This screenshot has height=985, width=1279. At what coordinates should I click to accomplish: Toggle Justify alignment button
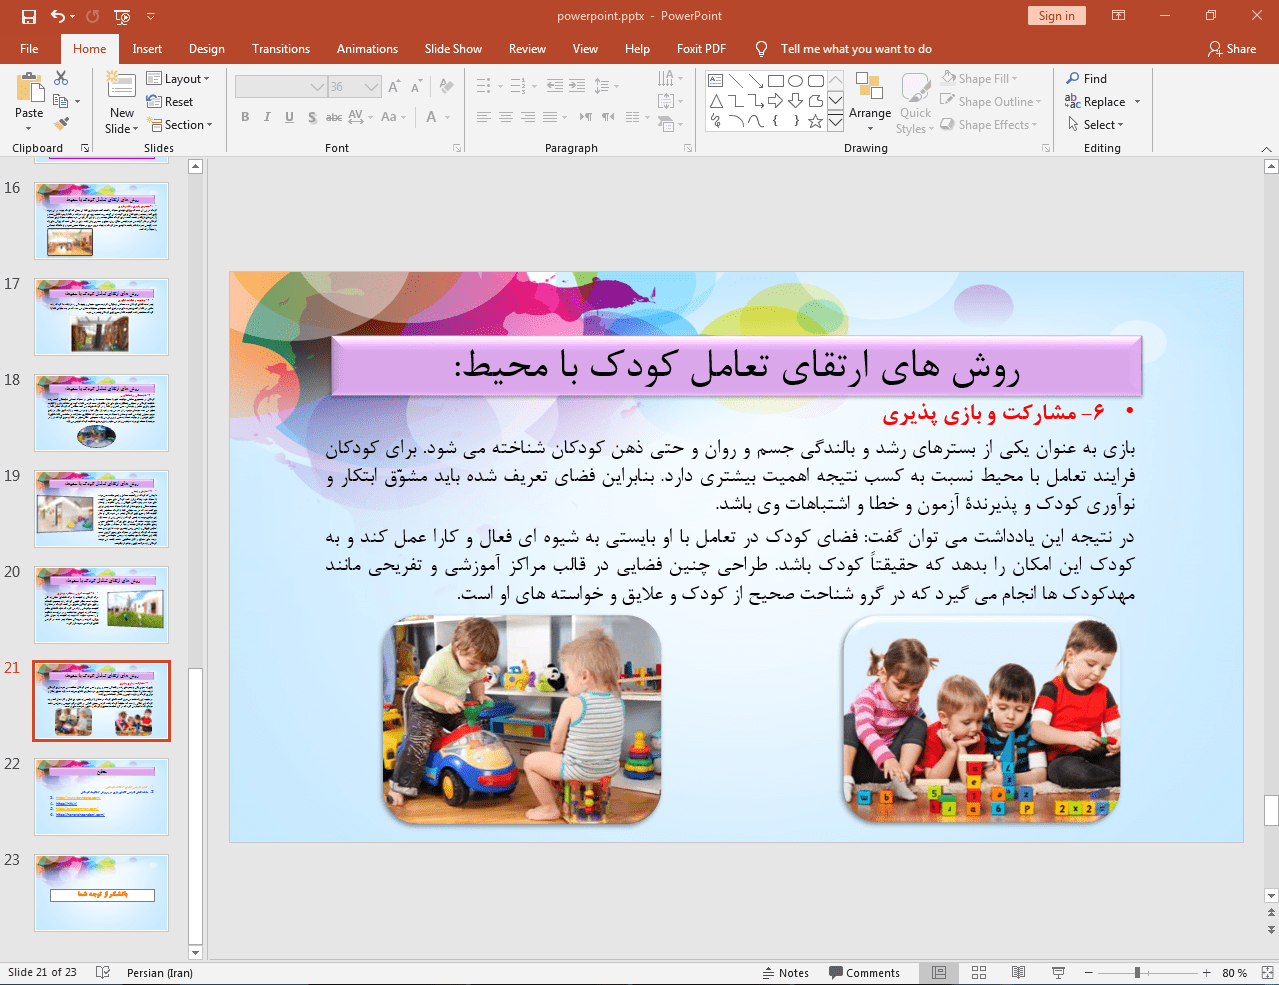tap(550, 117)
